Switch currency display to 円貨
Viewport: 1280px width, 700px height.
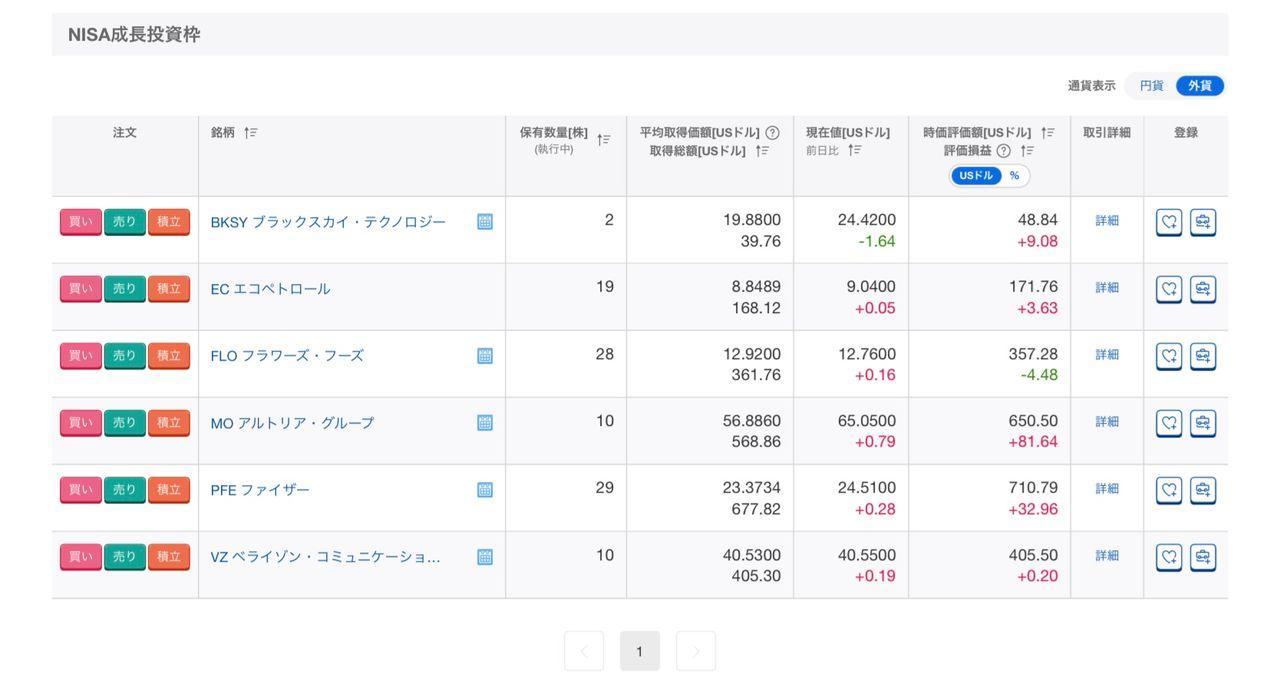click(x=1151, y=86)
